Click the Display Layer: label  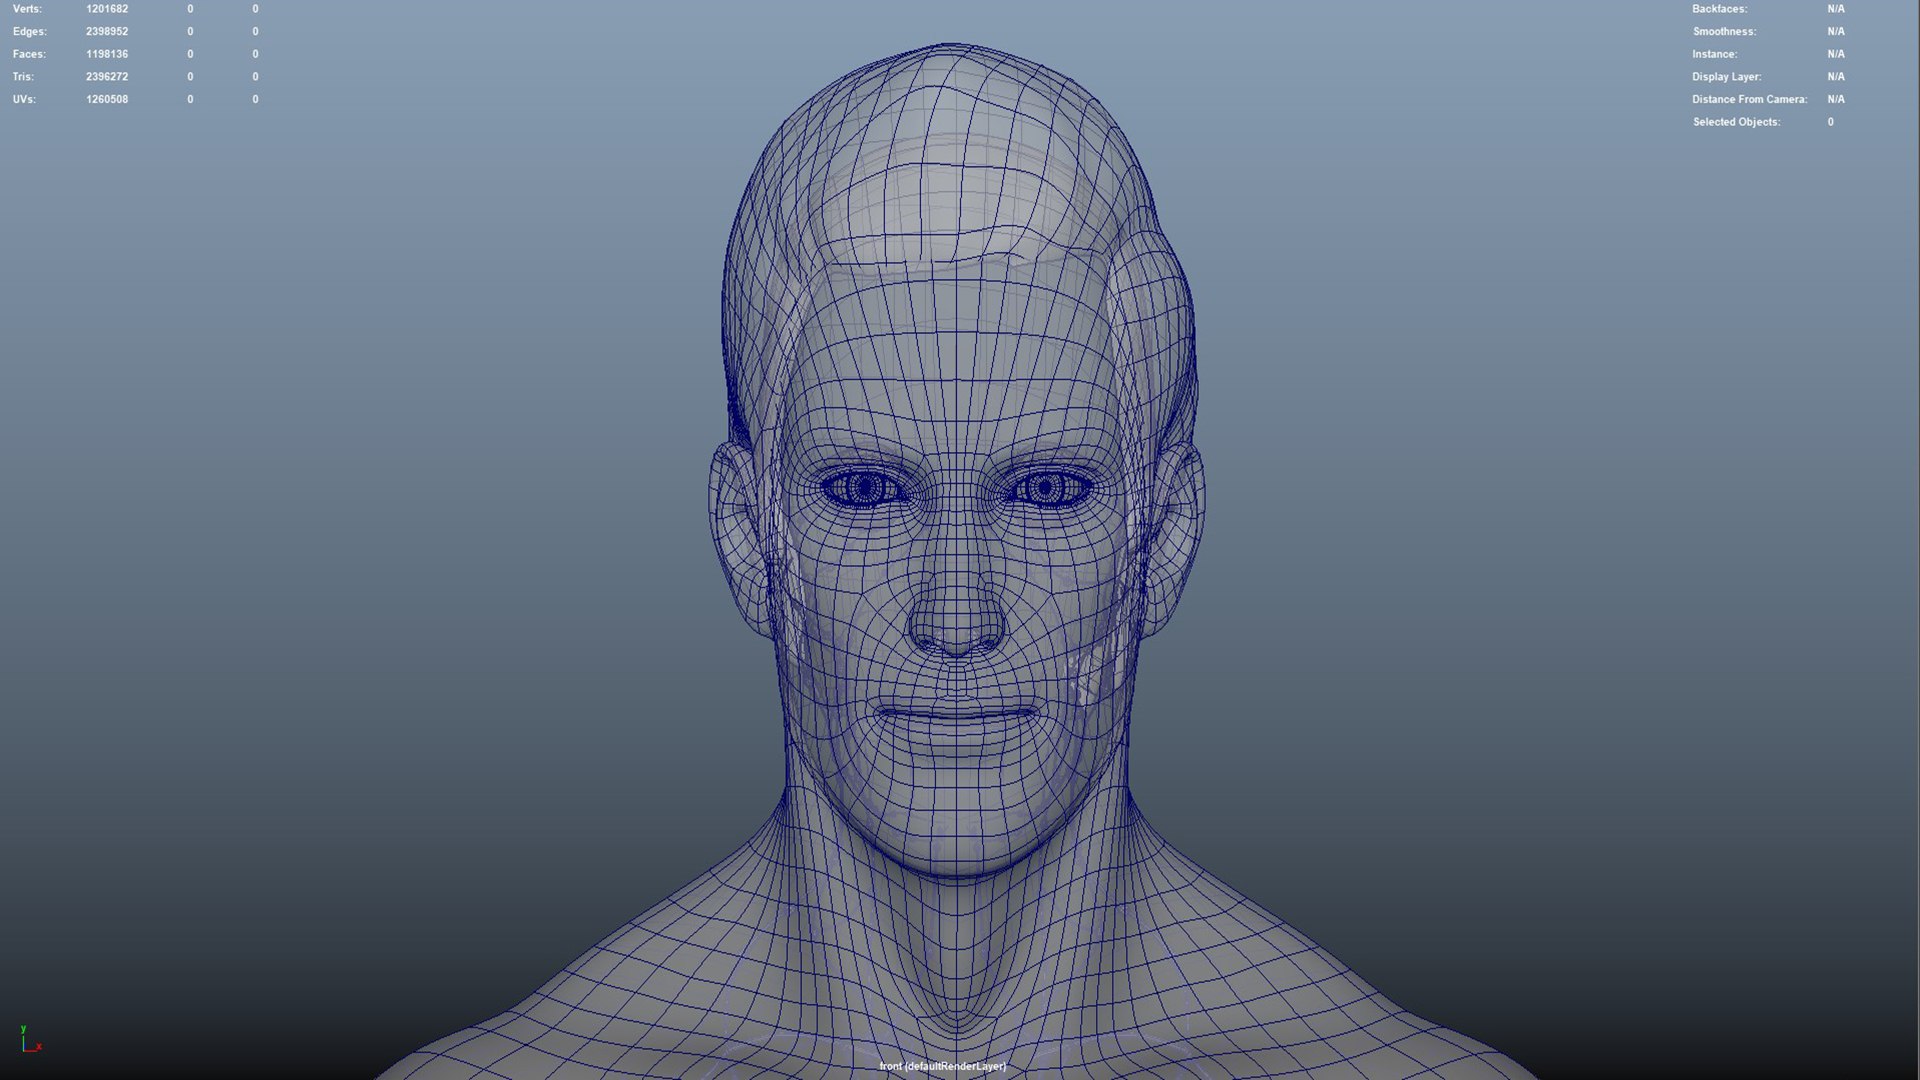[x=1727, y=77]
